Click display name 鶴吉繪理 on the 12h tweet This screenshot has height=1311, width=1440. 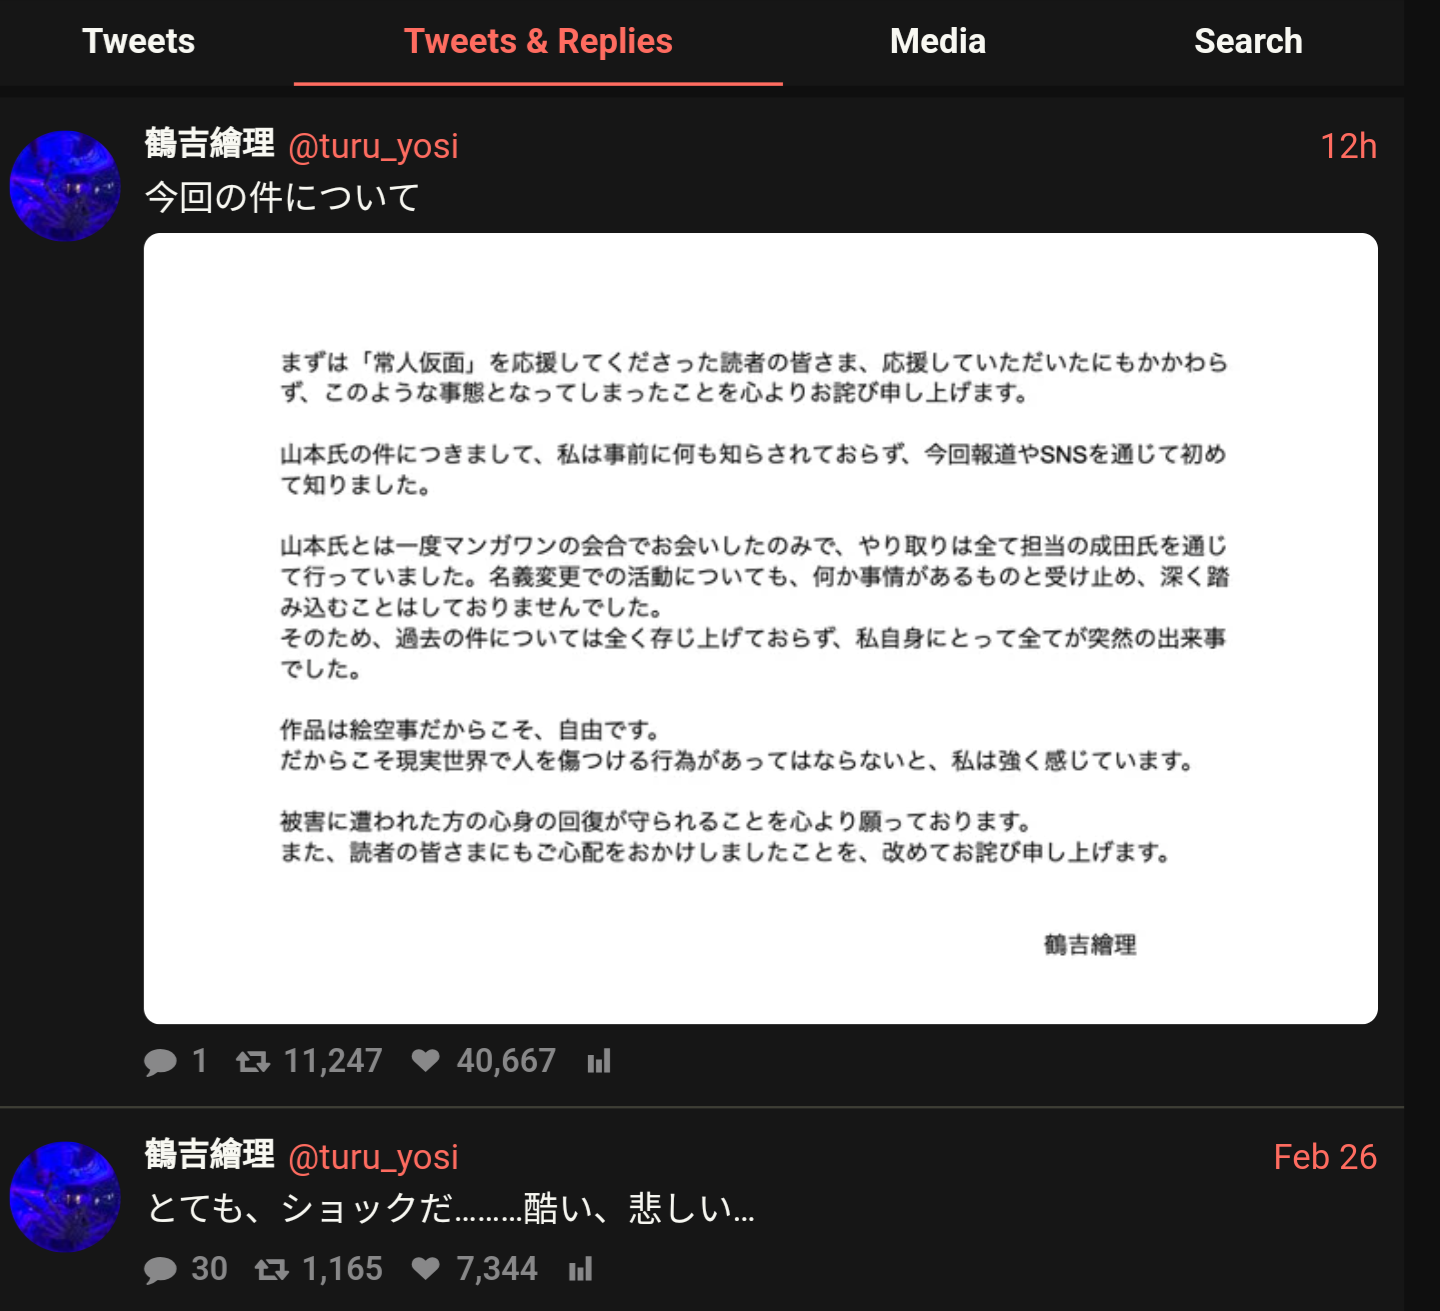(210, 144)
